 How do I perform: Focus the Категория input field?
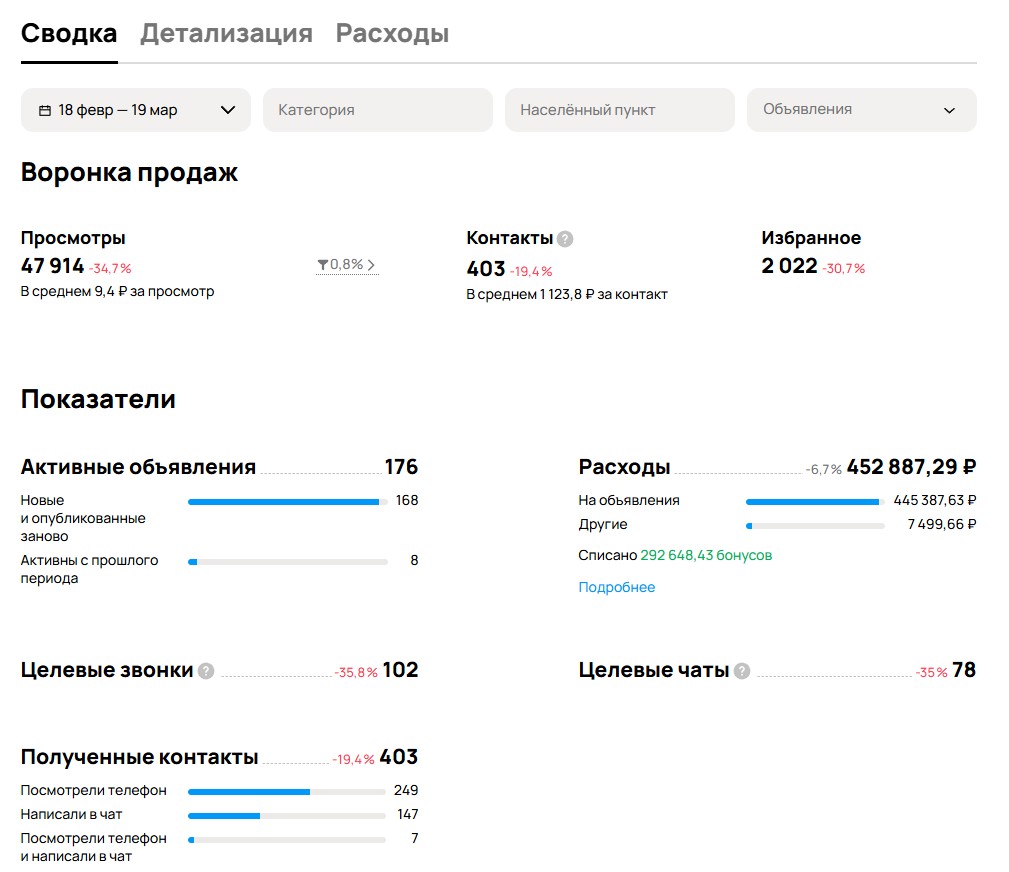point(378,110)
